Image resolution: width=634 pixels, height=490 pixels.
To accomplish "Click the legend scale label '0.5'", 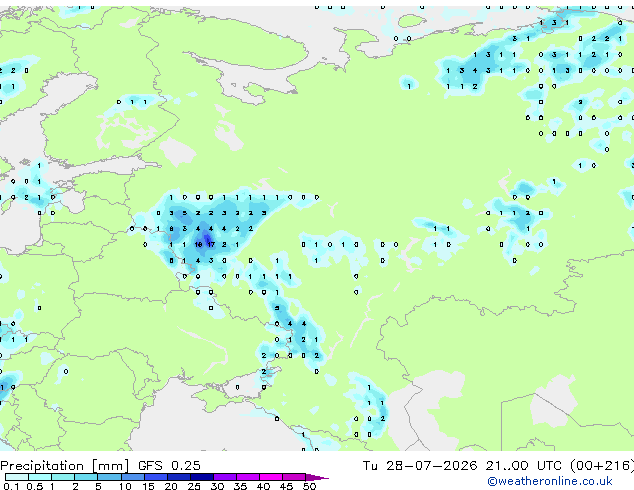I will [35, 486].
